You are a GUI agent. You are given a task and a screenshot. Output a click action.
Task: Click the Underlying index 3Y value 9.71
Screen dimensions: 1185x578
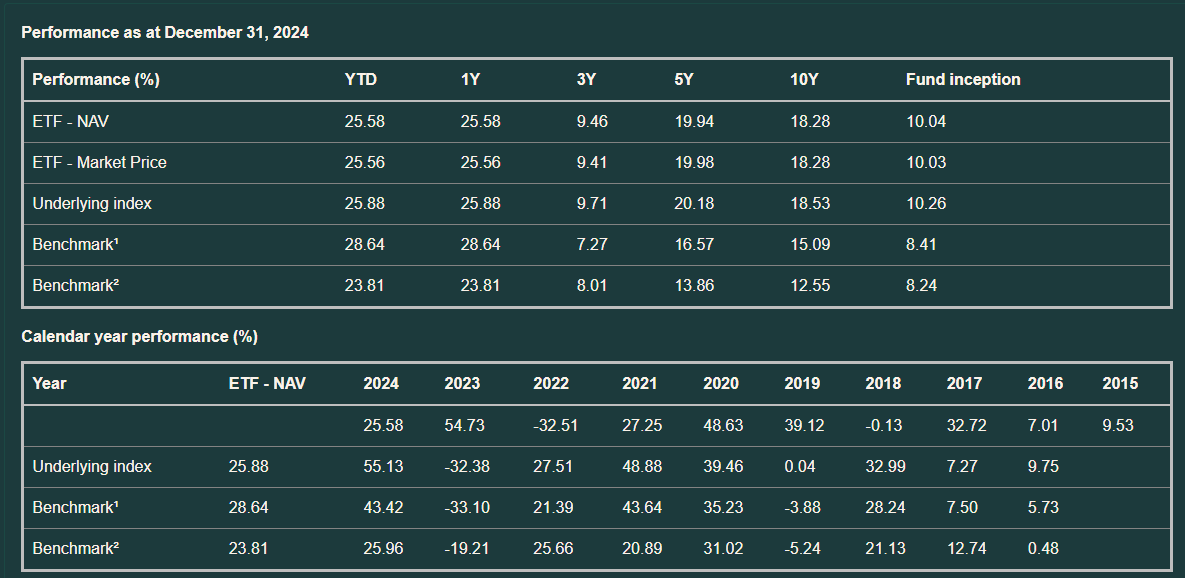592,203
